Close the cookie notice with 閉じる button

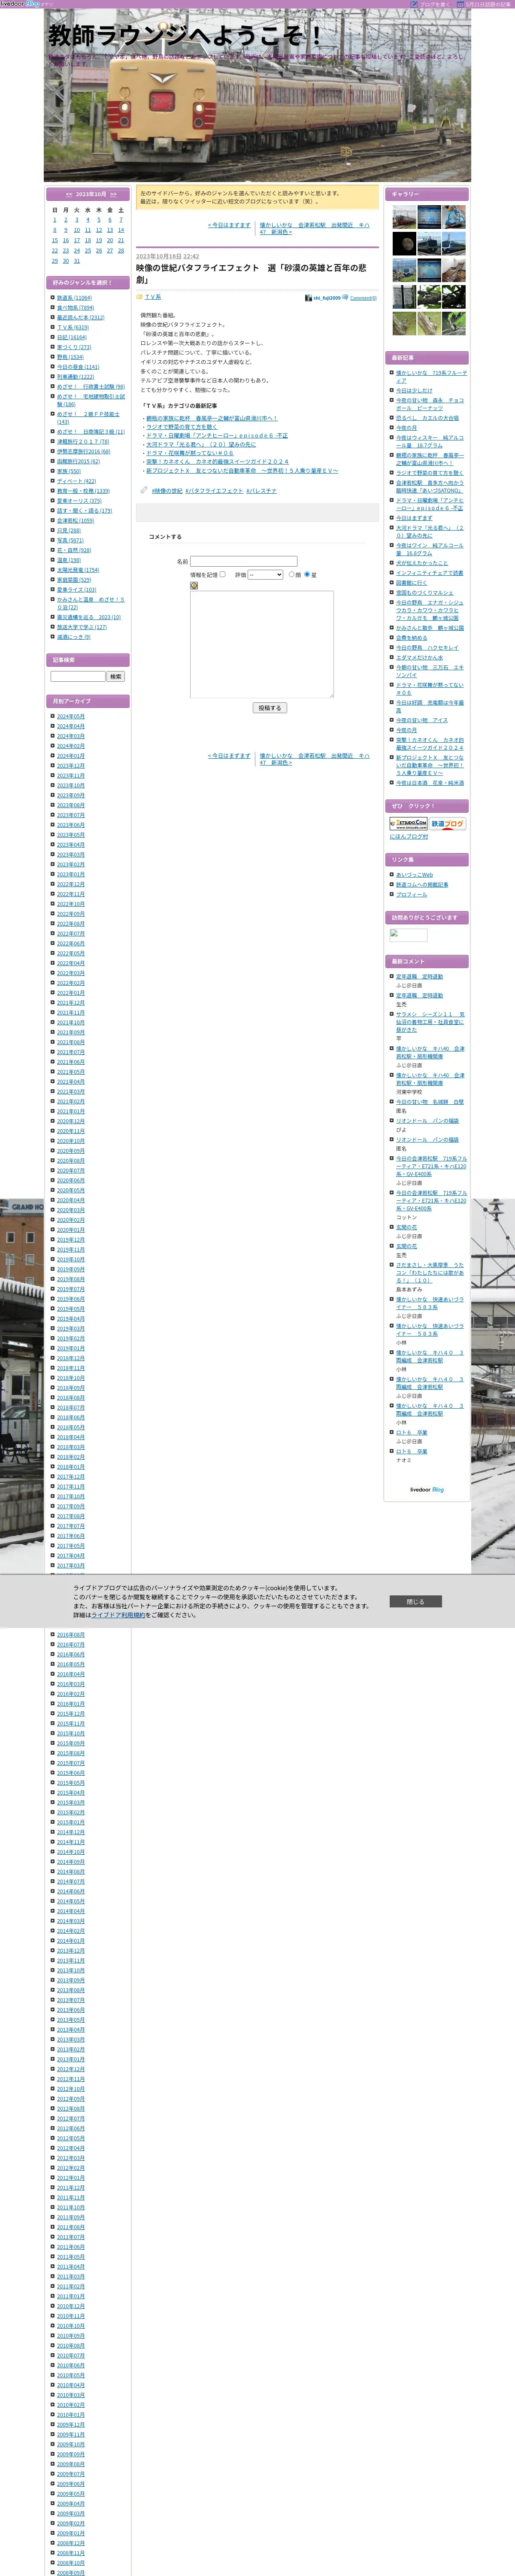point(415,1601)
